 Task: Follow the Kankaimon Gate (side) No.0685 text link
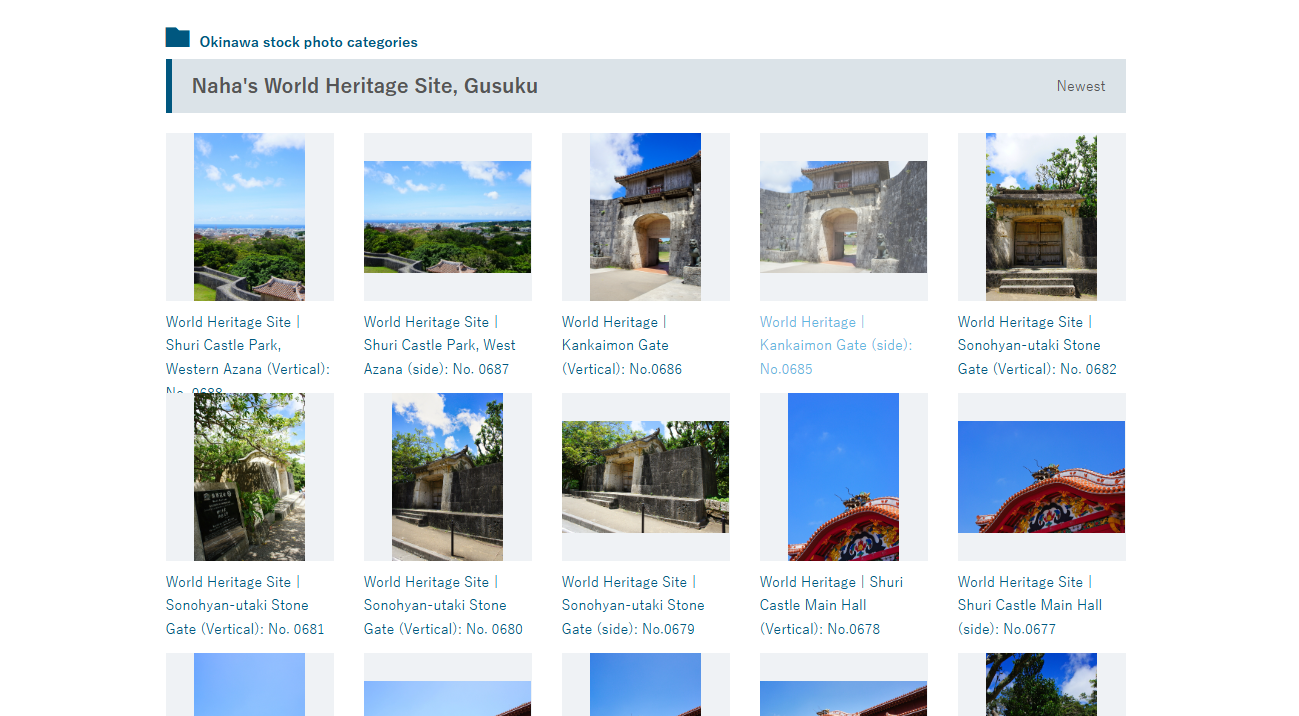point(836,345)
